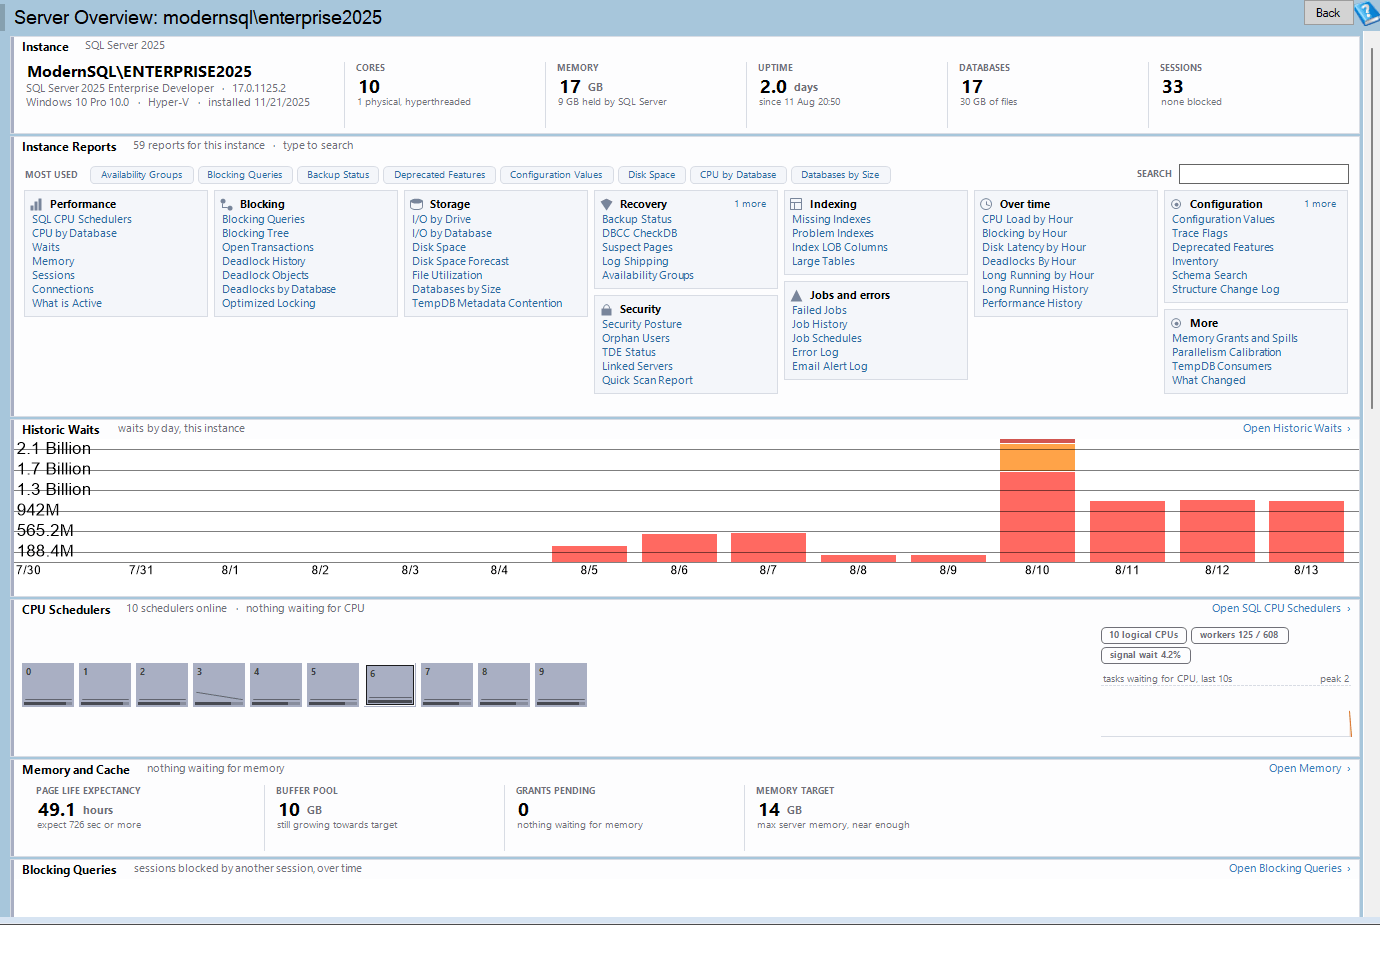Select highlighted CPU scheduler 6 tile
Image resolution: width=1380 pixels, height=976 pixels.
[390, 685]
